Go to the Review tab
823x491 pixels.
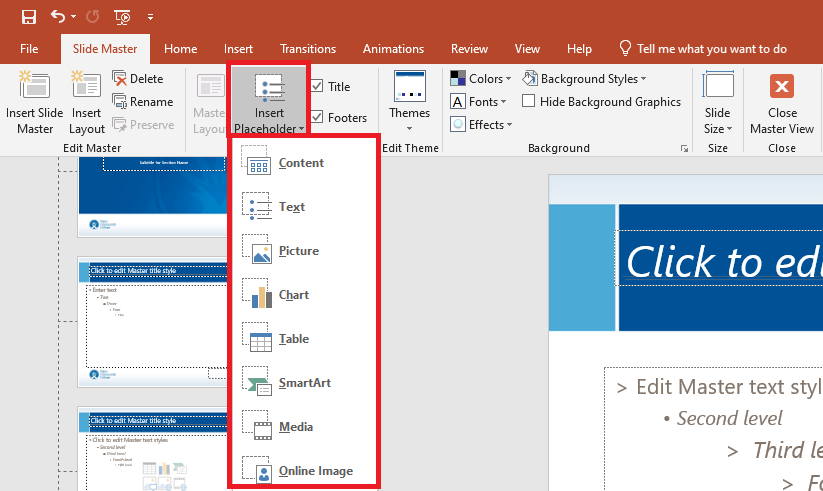click(x=469, y=49)
